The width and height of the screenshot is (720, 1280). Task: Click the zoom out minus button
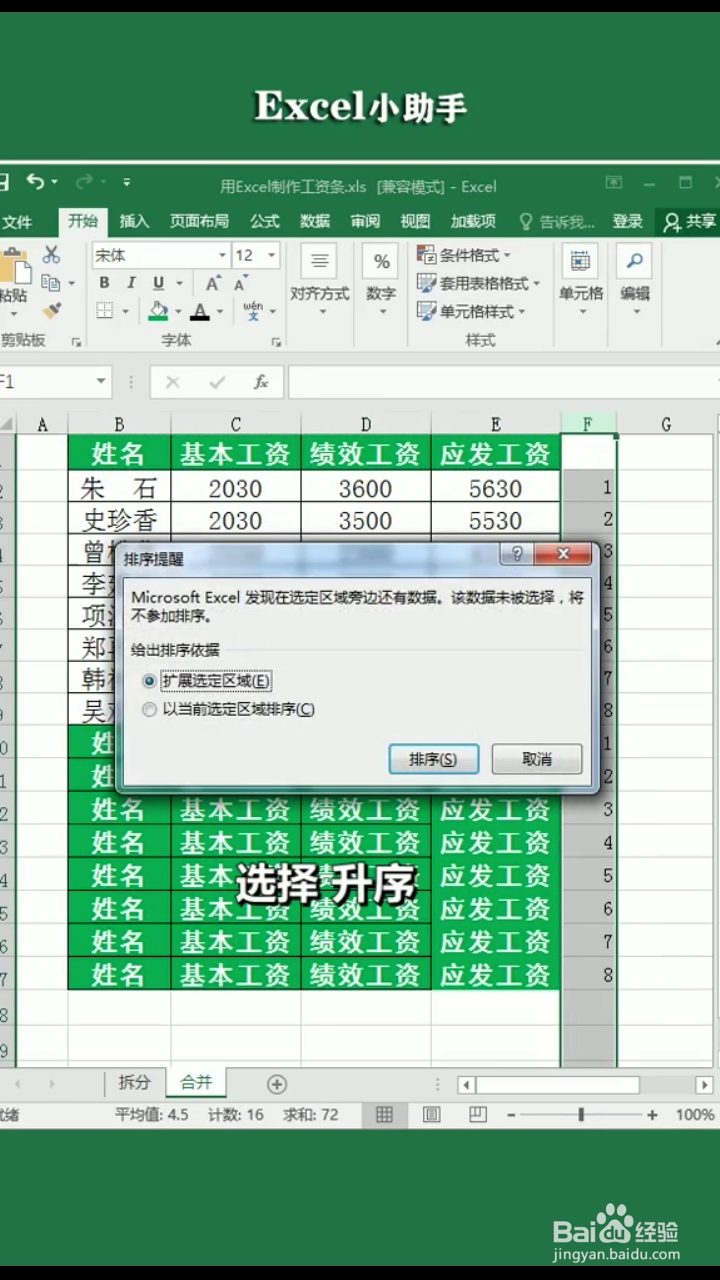[x=510, y=1114]
